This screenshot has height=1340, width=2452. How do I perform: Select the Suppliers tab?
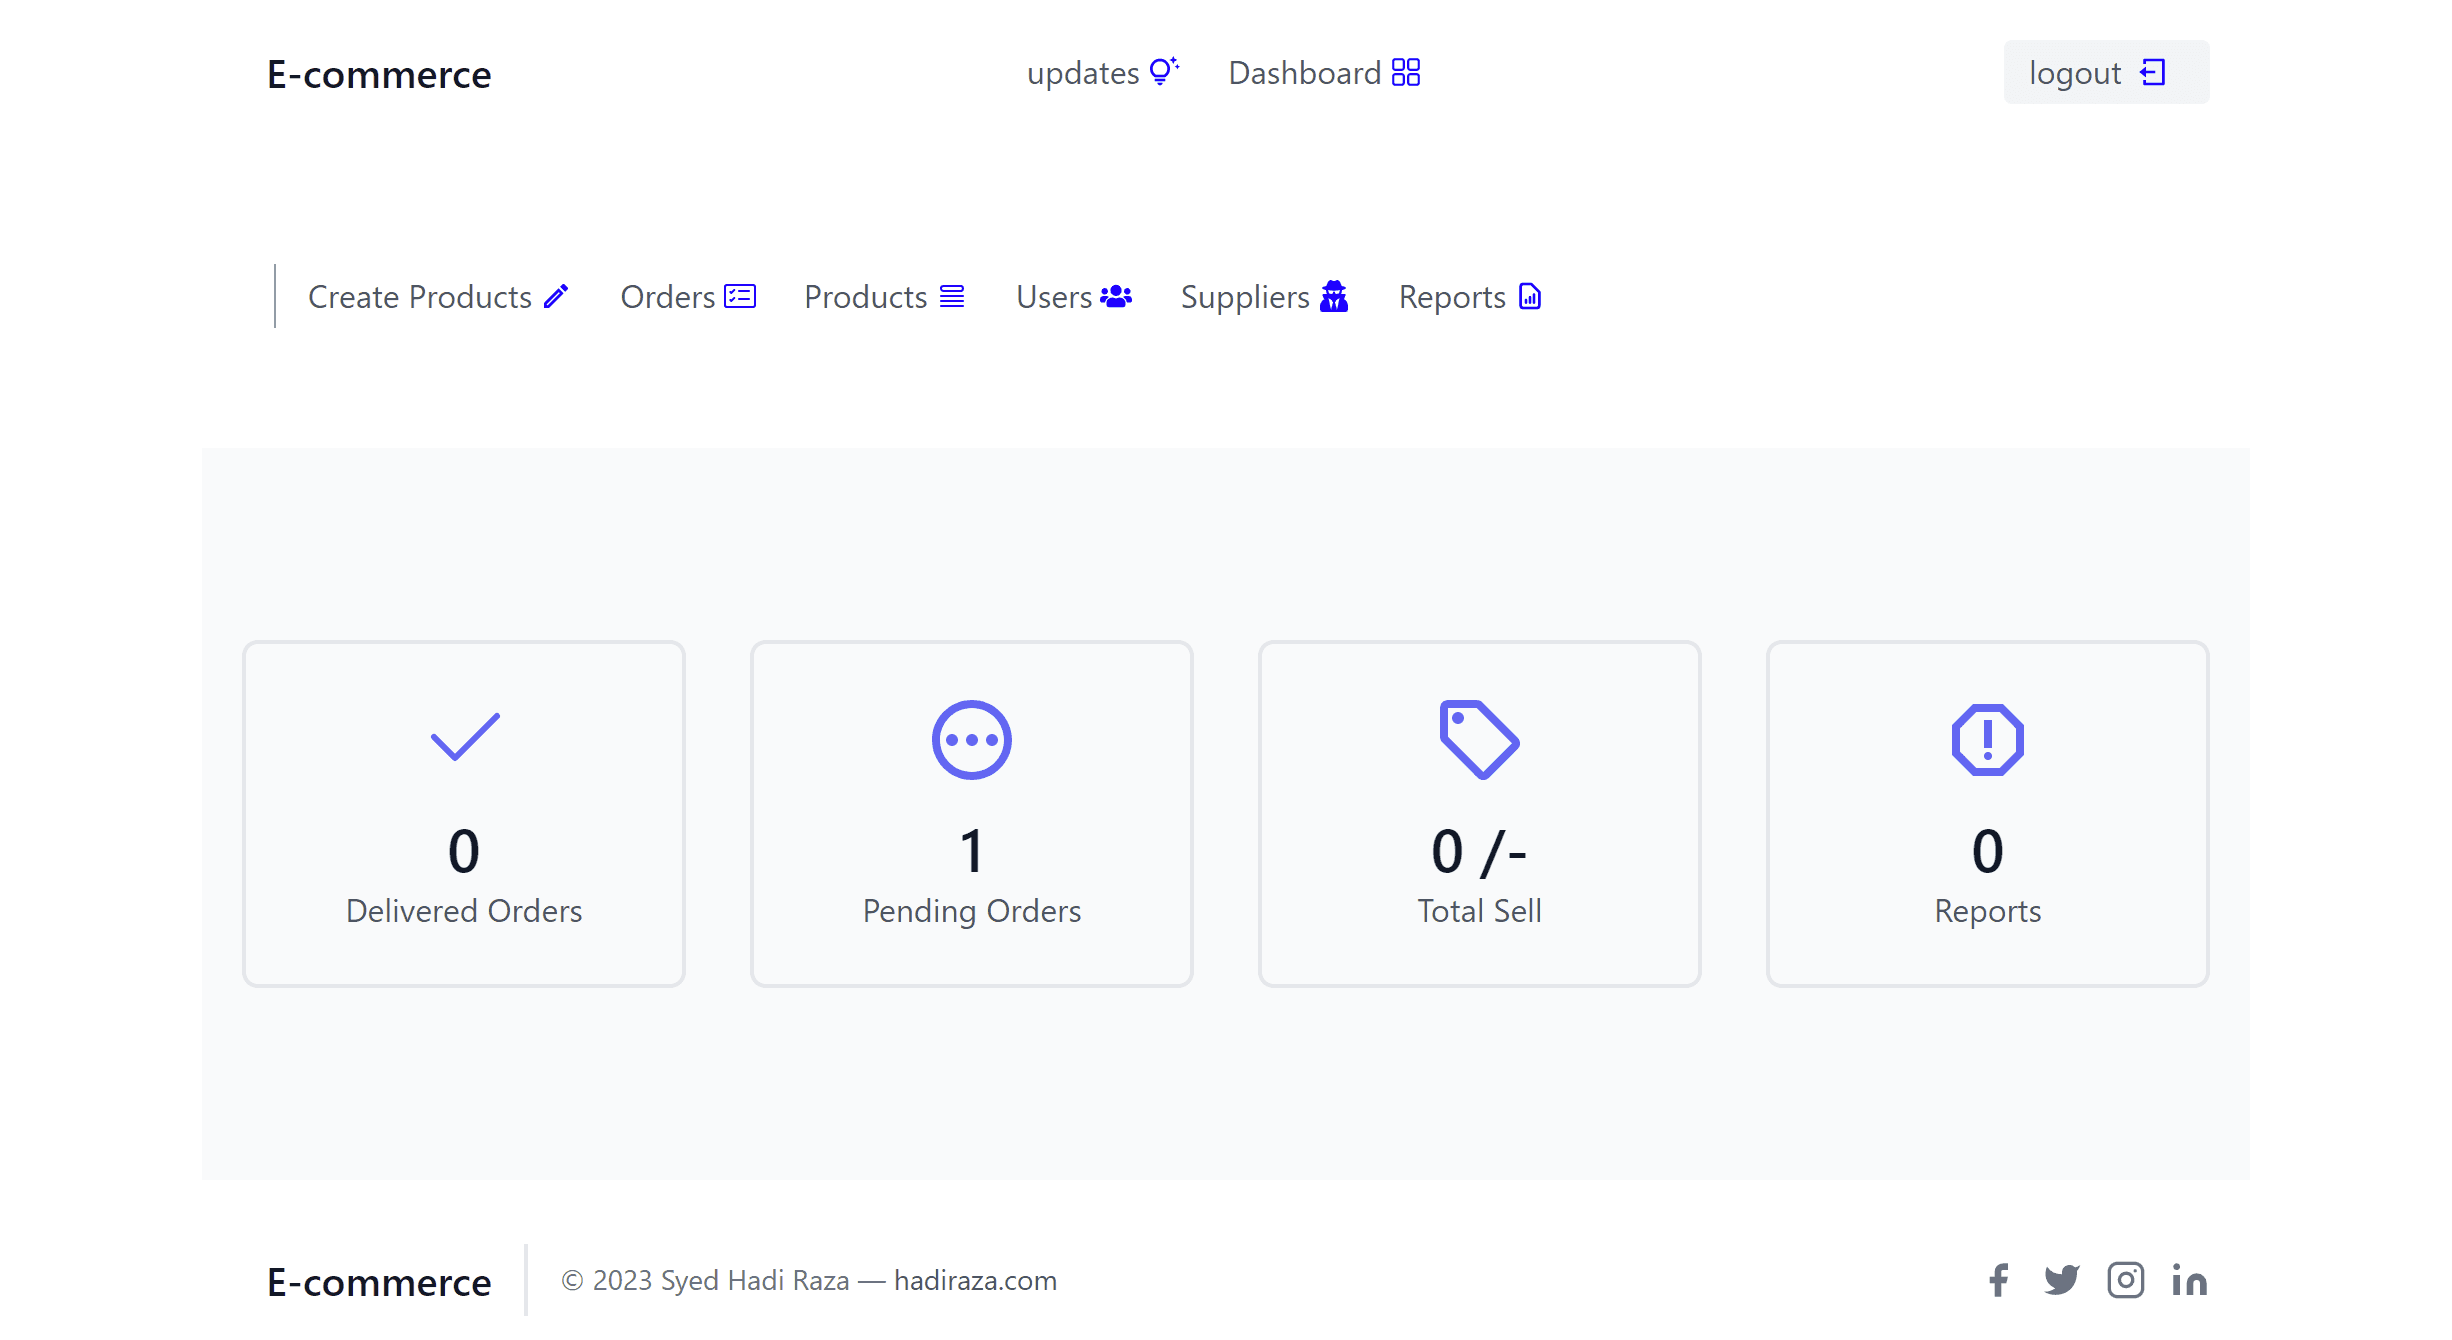[x=1265, y=297]
